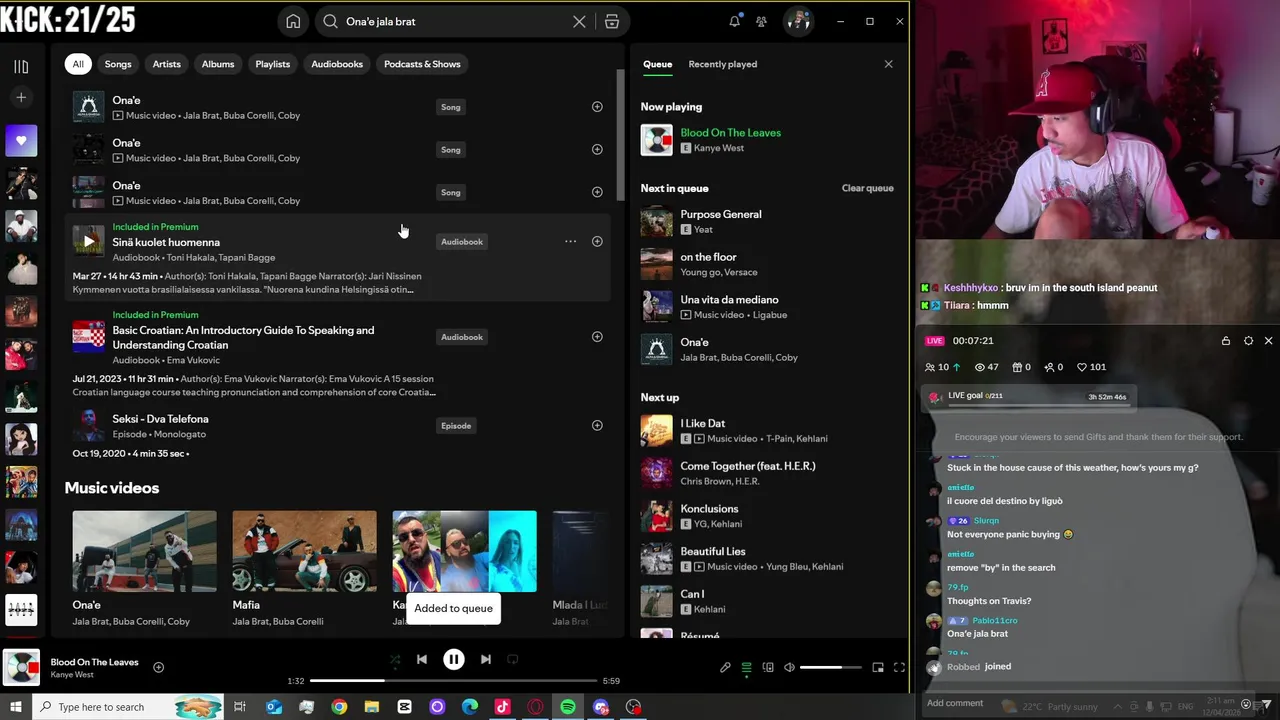1280x720 pixels.
Task: Skip to the previous track
Action: [422, 660]
